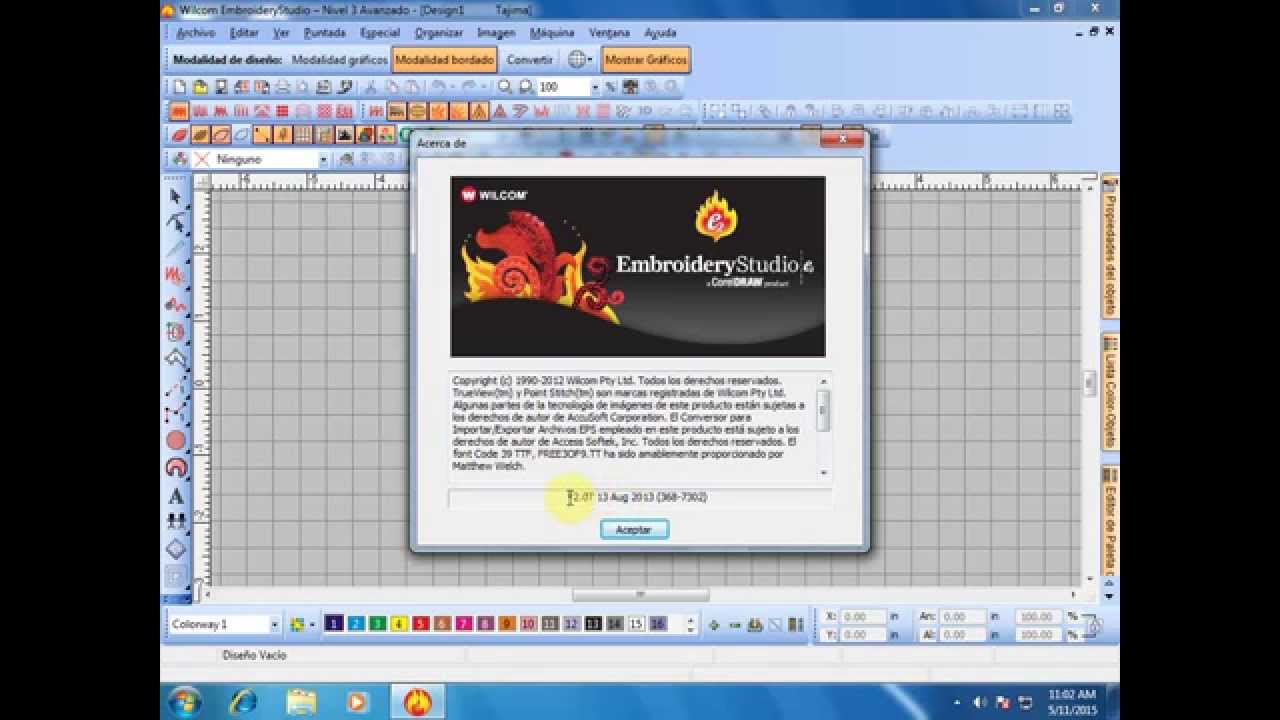Screen dimensions: 1280x720
Task: Open the Imagen menu
Action: tap(496, 33)
